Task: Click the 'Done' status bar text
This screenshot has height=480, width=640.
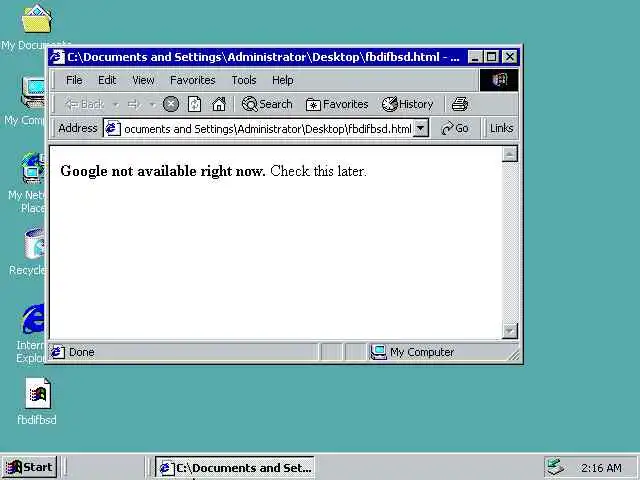Action: pos(82,352)
